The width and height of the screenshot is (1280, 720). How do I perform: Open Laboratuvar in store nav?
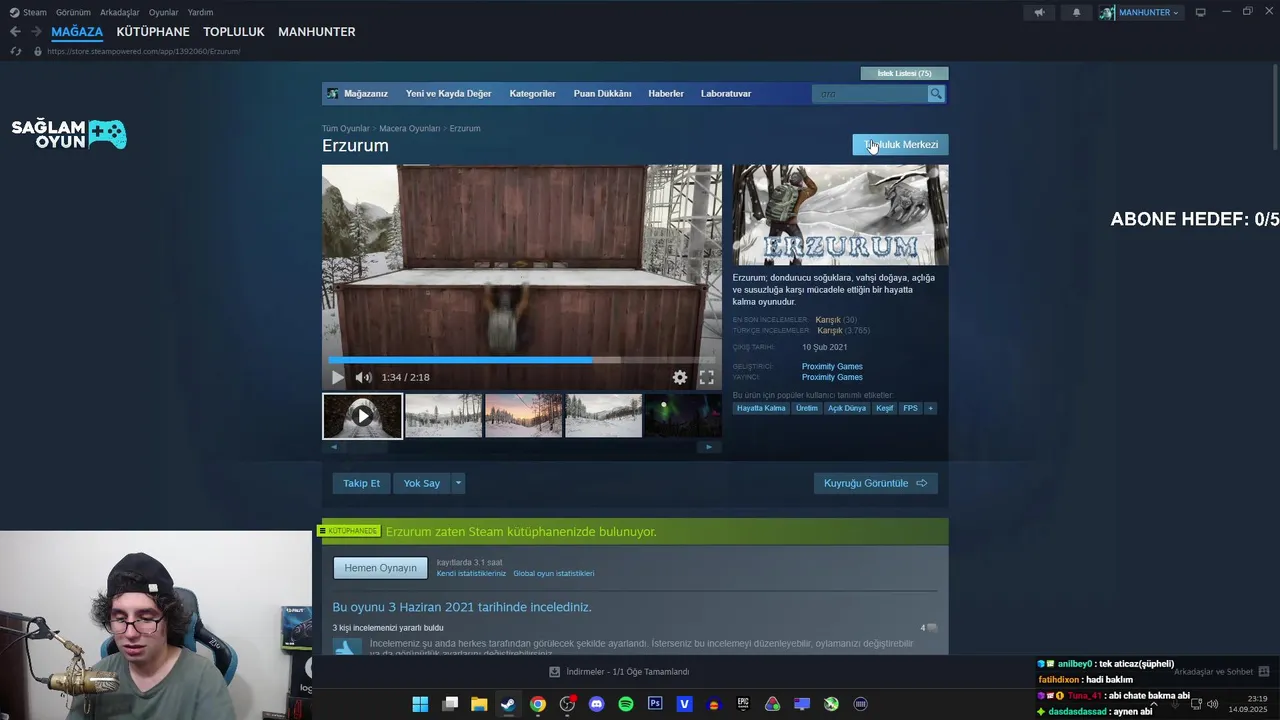click(x=726, y=93)
